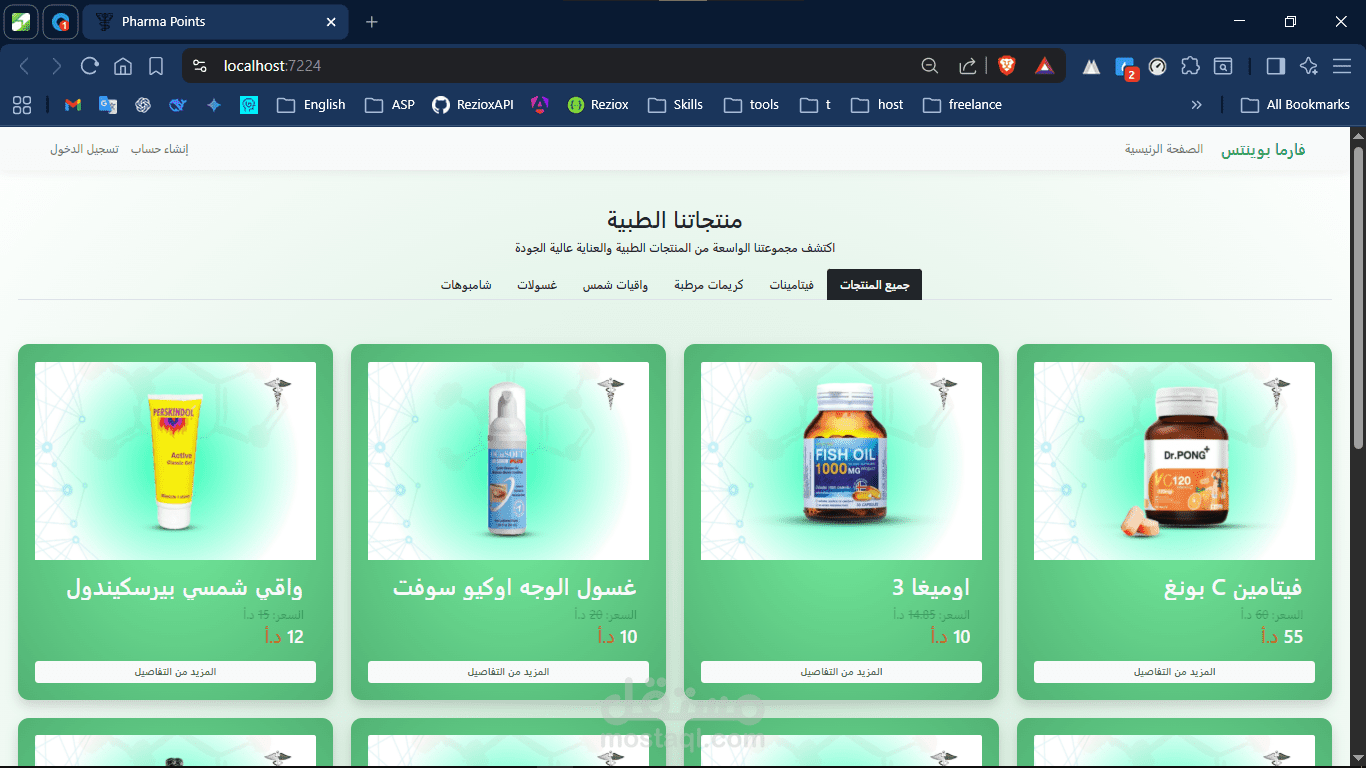The height and width of the screenshot is (768, 1366).
Task: Open the share icon in address bar
Action: 967,66
